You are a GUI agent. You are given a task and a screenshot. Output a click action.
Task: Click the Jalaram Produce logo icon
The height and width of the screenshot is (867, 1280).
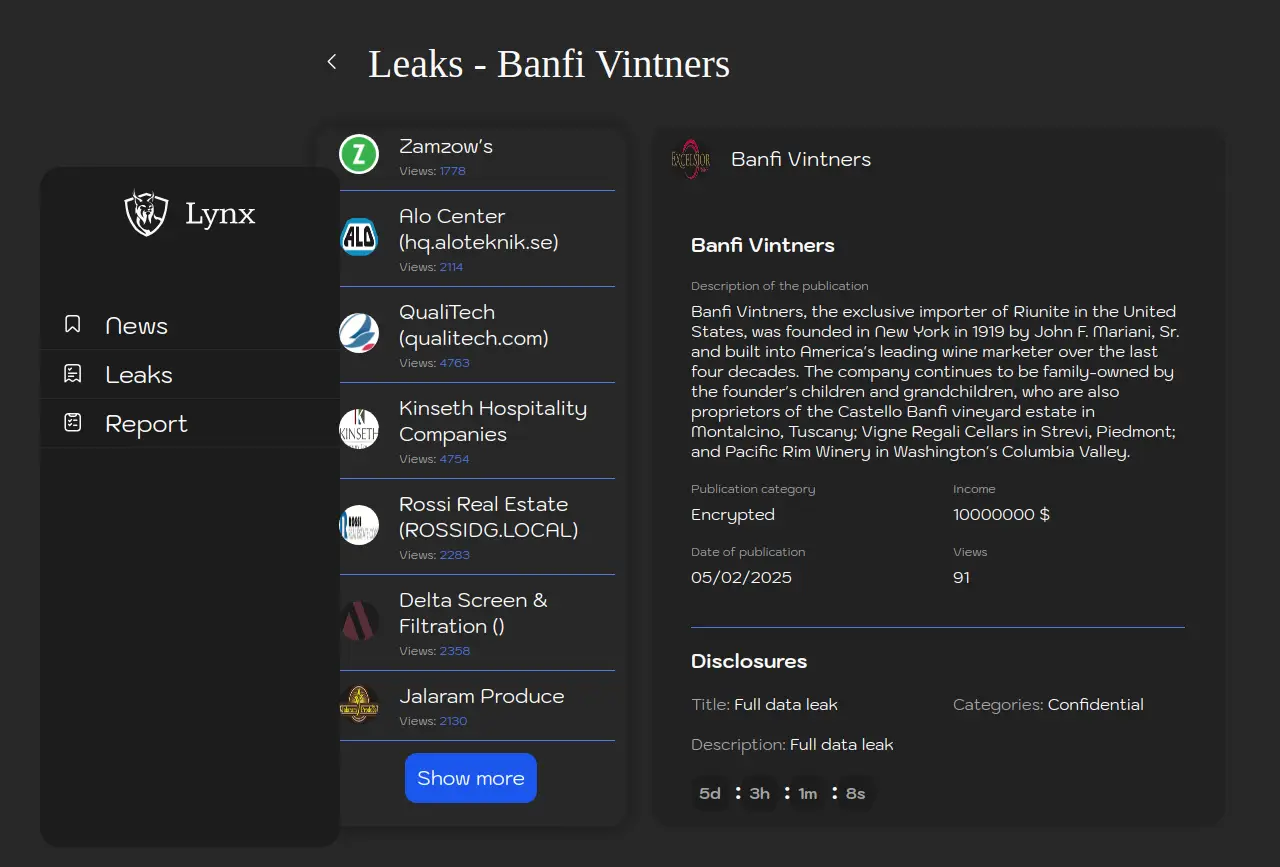[x=359, y=704]
